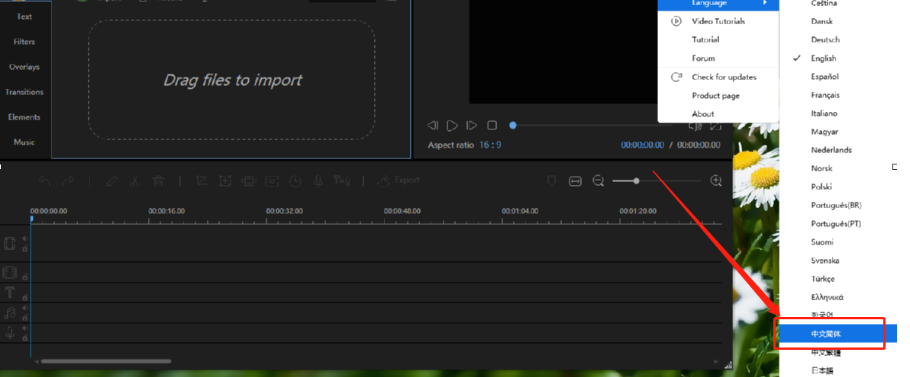Click the text track T icon
The height and width of the screenshot is (377, 910).
pos(10,292)
